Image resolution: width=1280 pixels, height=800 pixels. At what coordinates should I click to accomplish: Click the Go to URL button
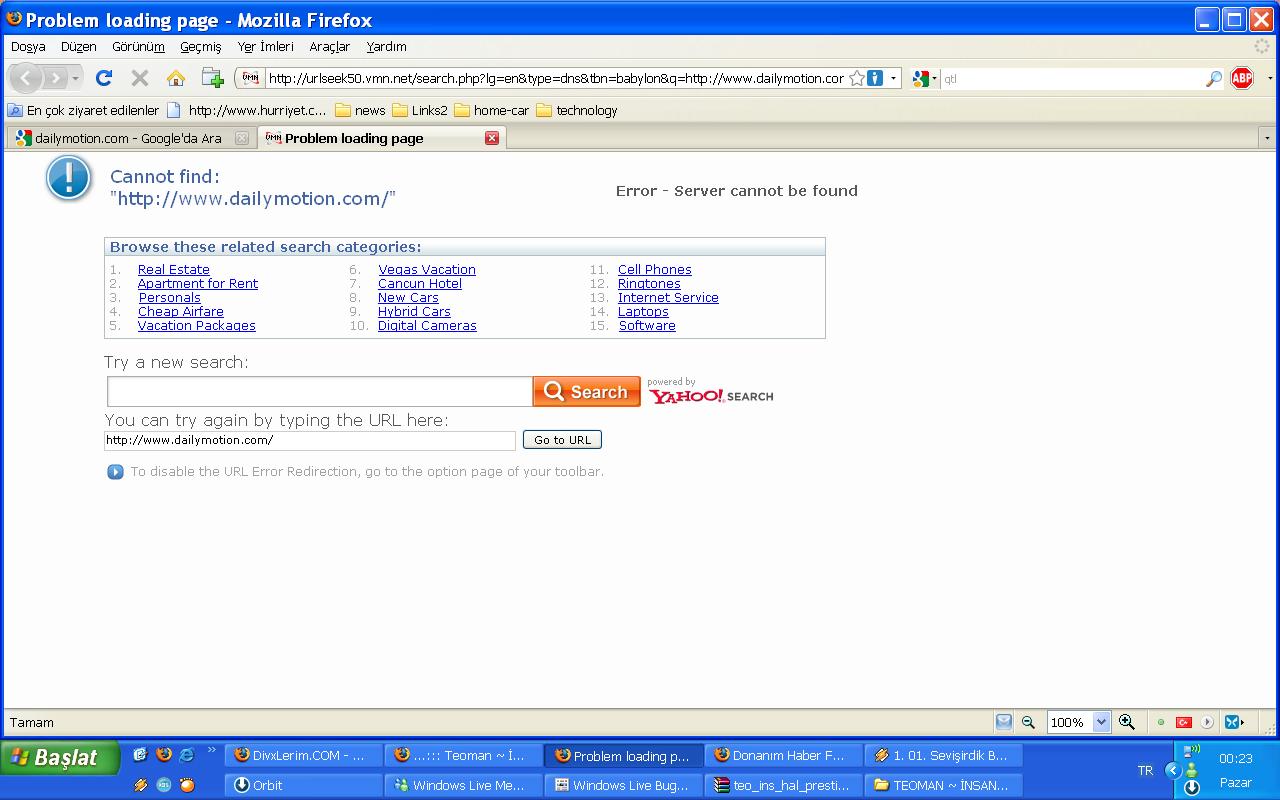(562, 440)
